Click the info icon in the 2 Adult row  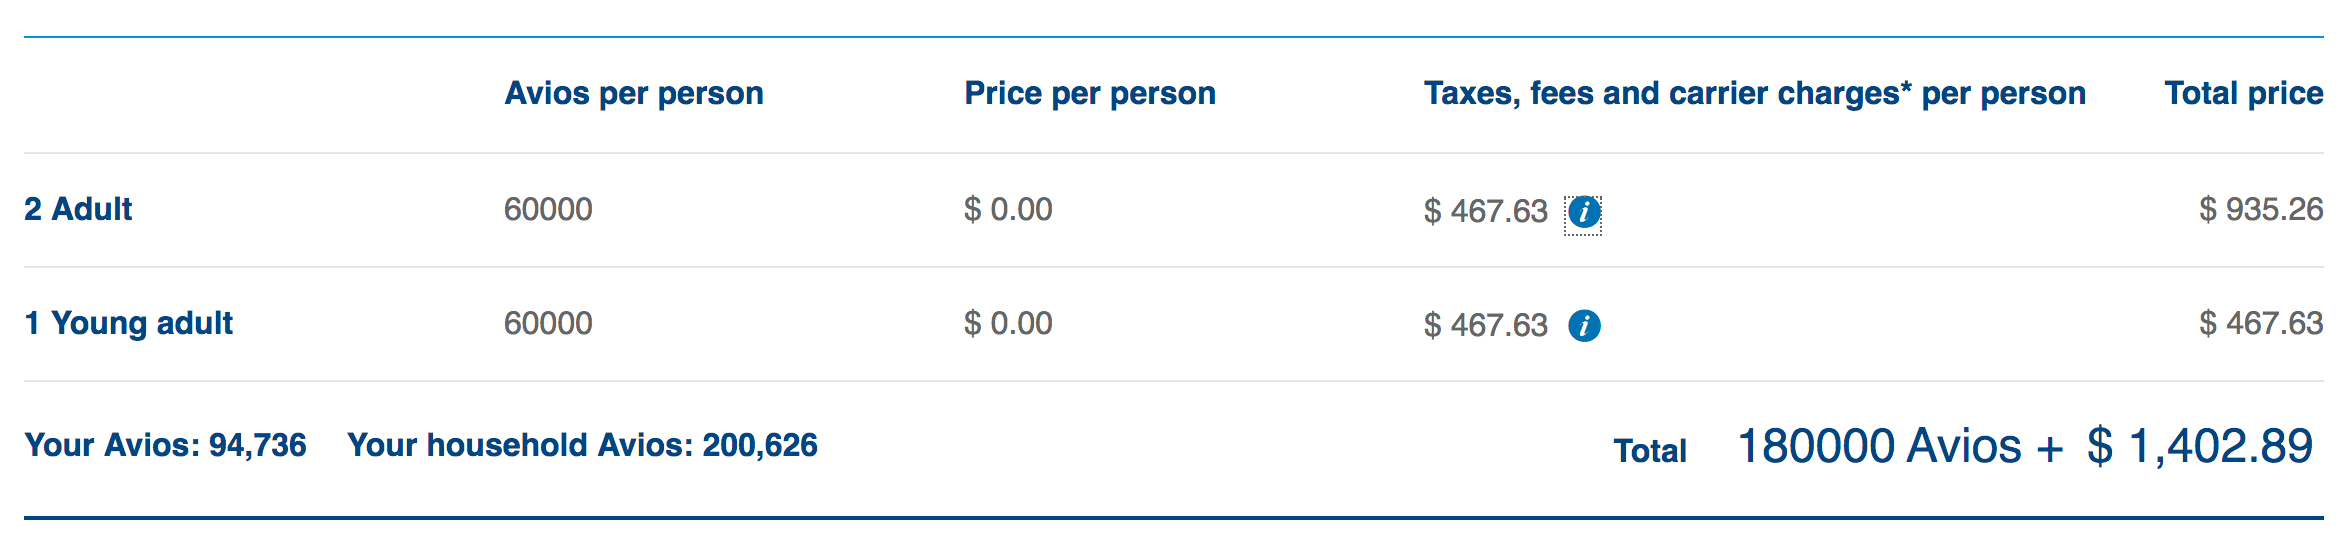[1583, 212]
